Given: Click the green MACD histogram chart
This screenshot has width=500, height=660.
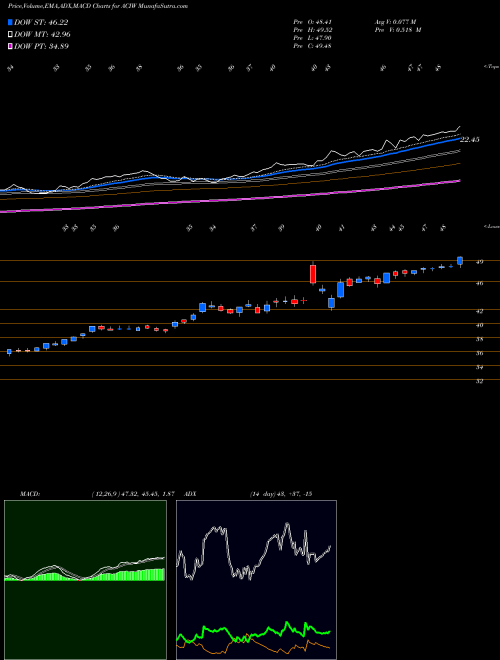Looking at the screenshot, I should 85,580.
